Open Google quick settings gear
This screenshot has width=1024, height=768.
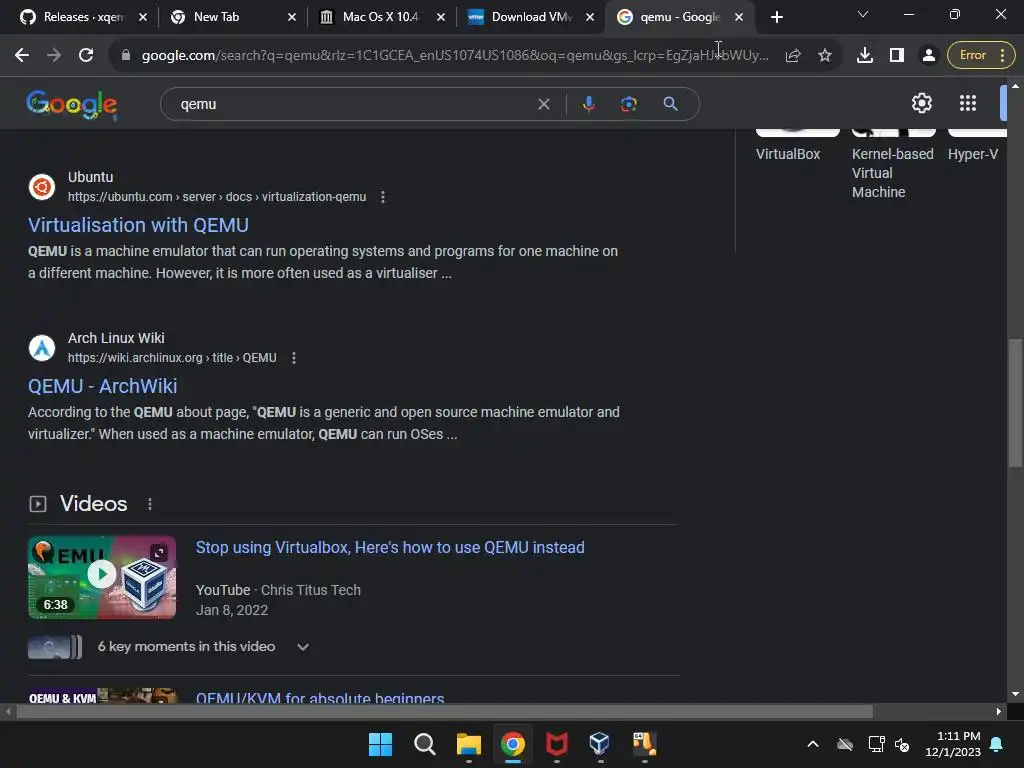pos(921,103)
